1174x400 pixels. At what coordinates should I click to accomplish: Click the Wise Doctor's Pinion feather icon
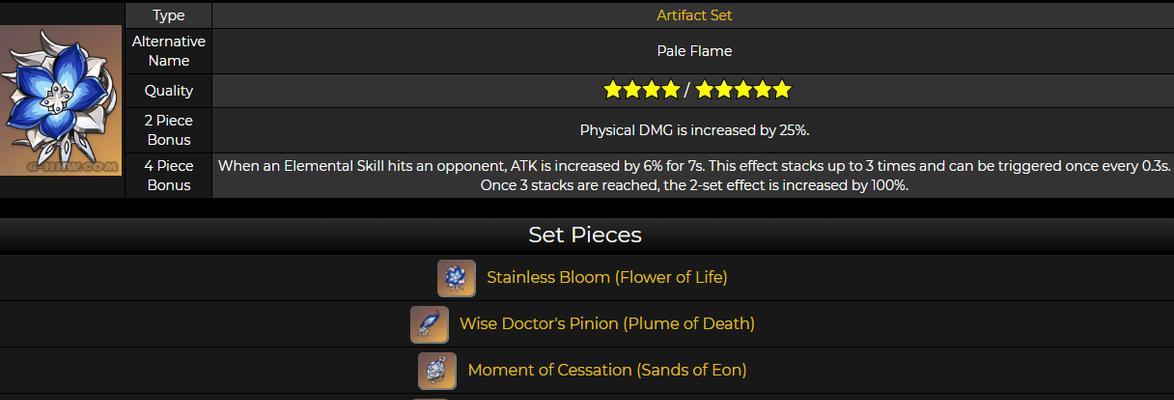tap(430, 324)
